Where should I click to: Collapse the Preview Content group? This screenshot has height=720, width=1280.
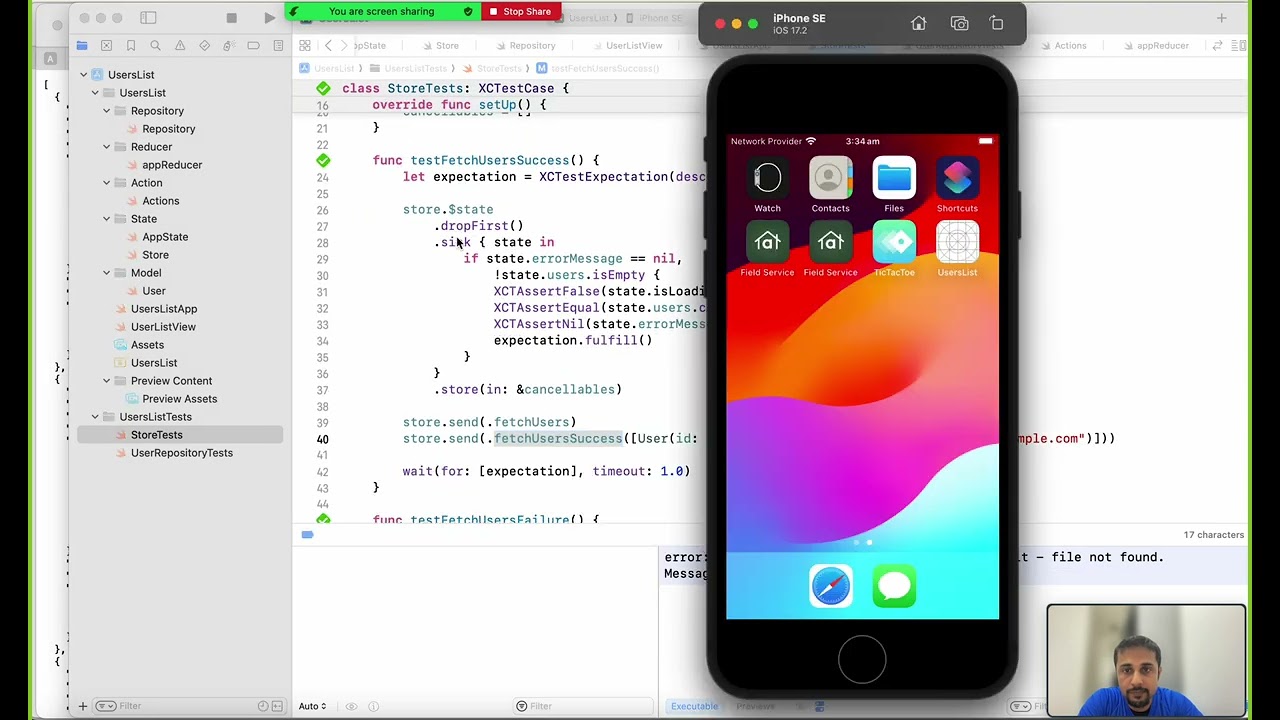[107, 381]
